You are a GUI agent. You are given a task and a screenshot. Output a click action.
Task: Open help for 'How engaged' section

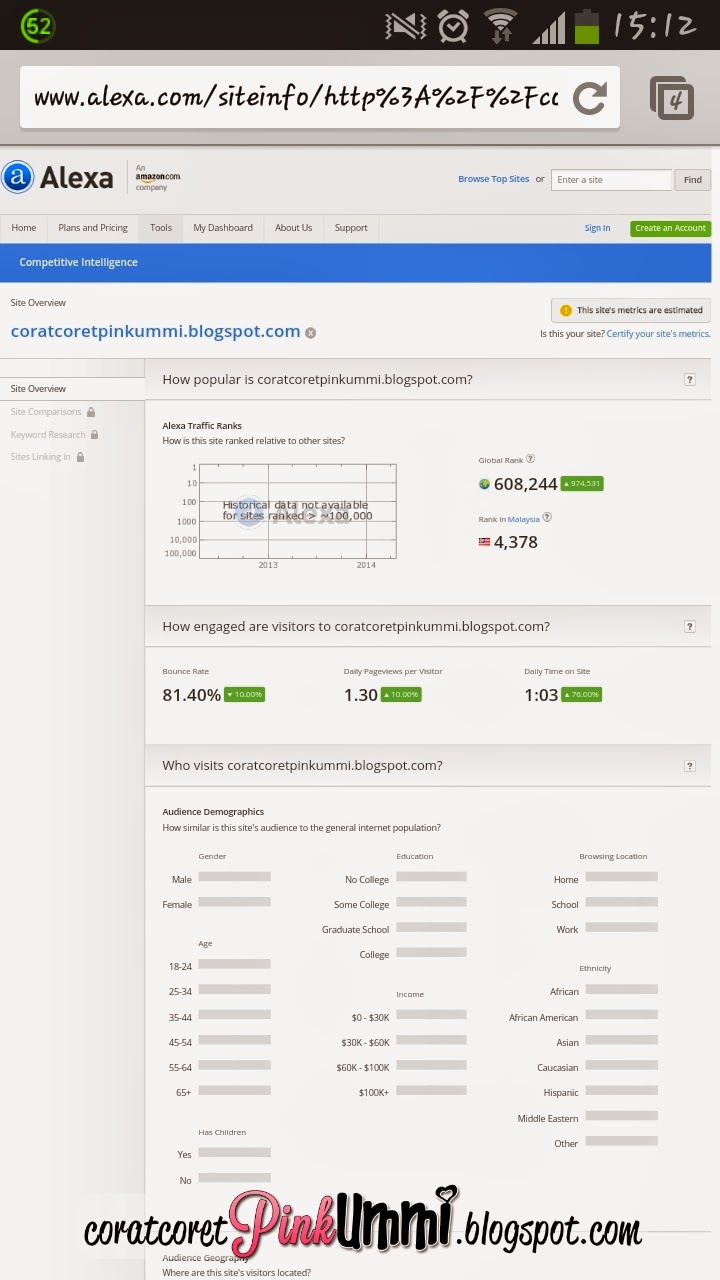click(x=689, y=627)
